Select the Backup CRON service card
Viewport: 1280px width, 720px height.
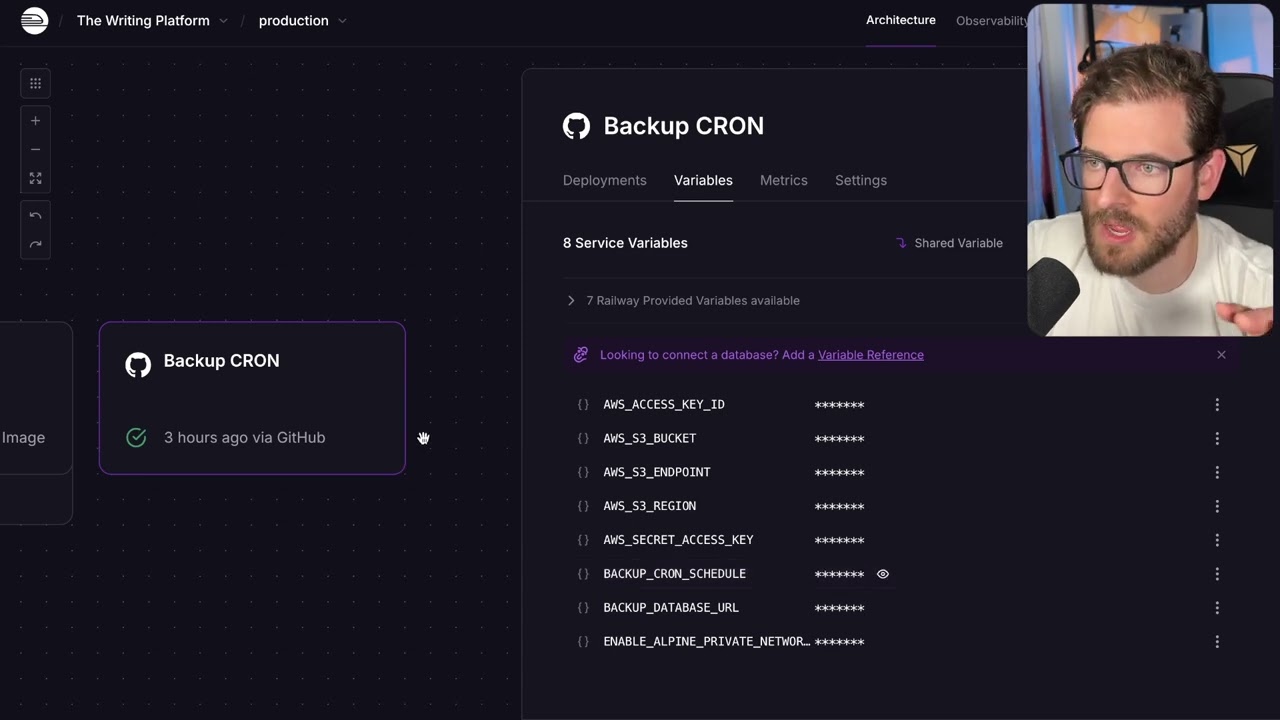pos(252,398)
